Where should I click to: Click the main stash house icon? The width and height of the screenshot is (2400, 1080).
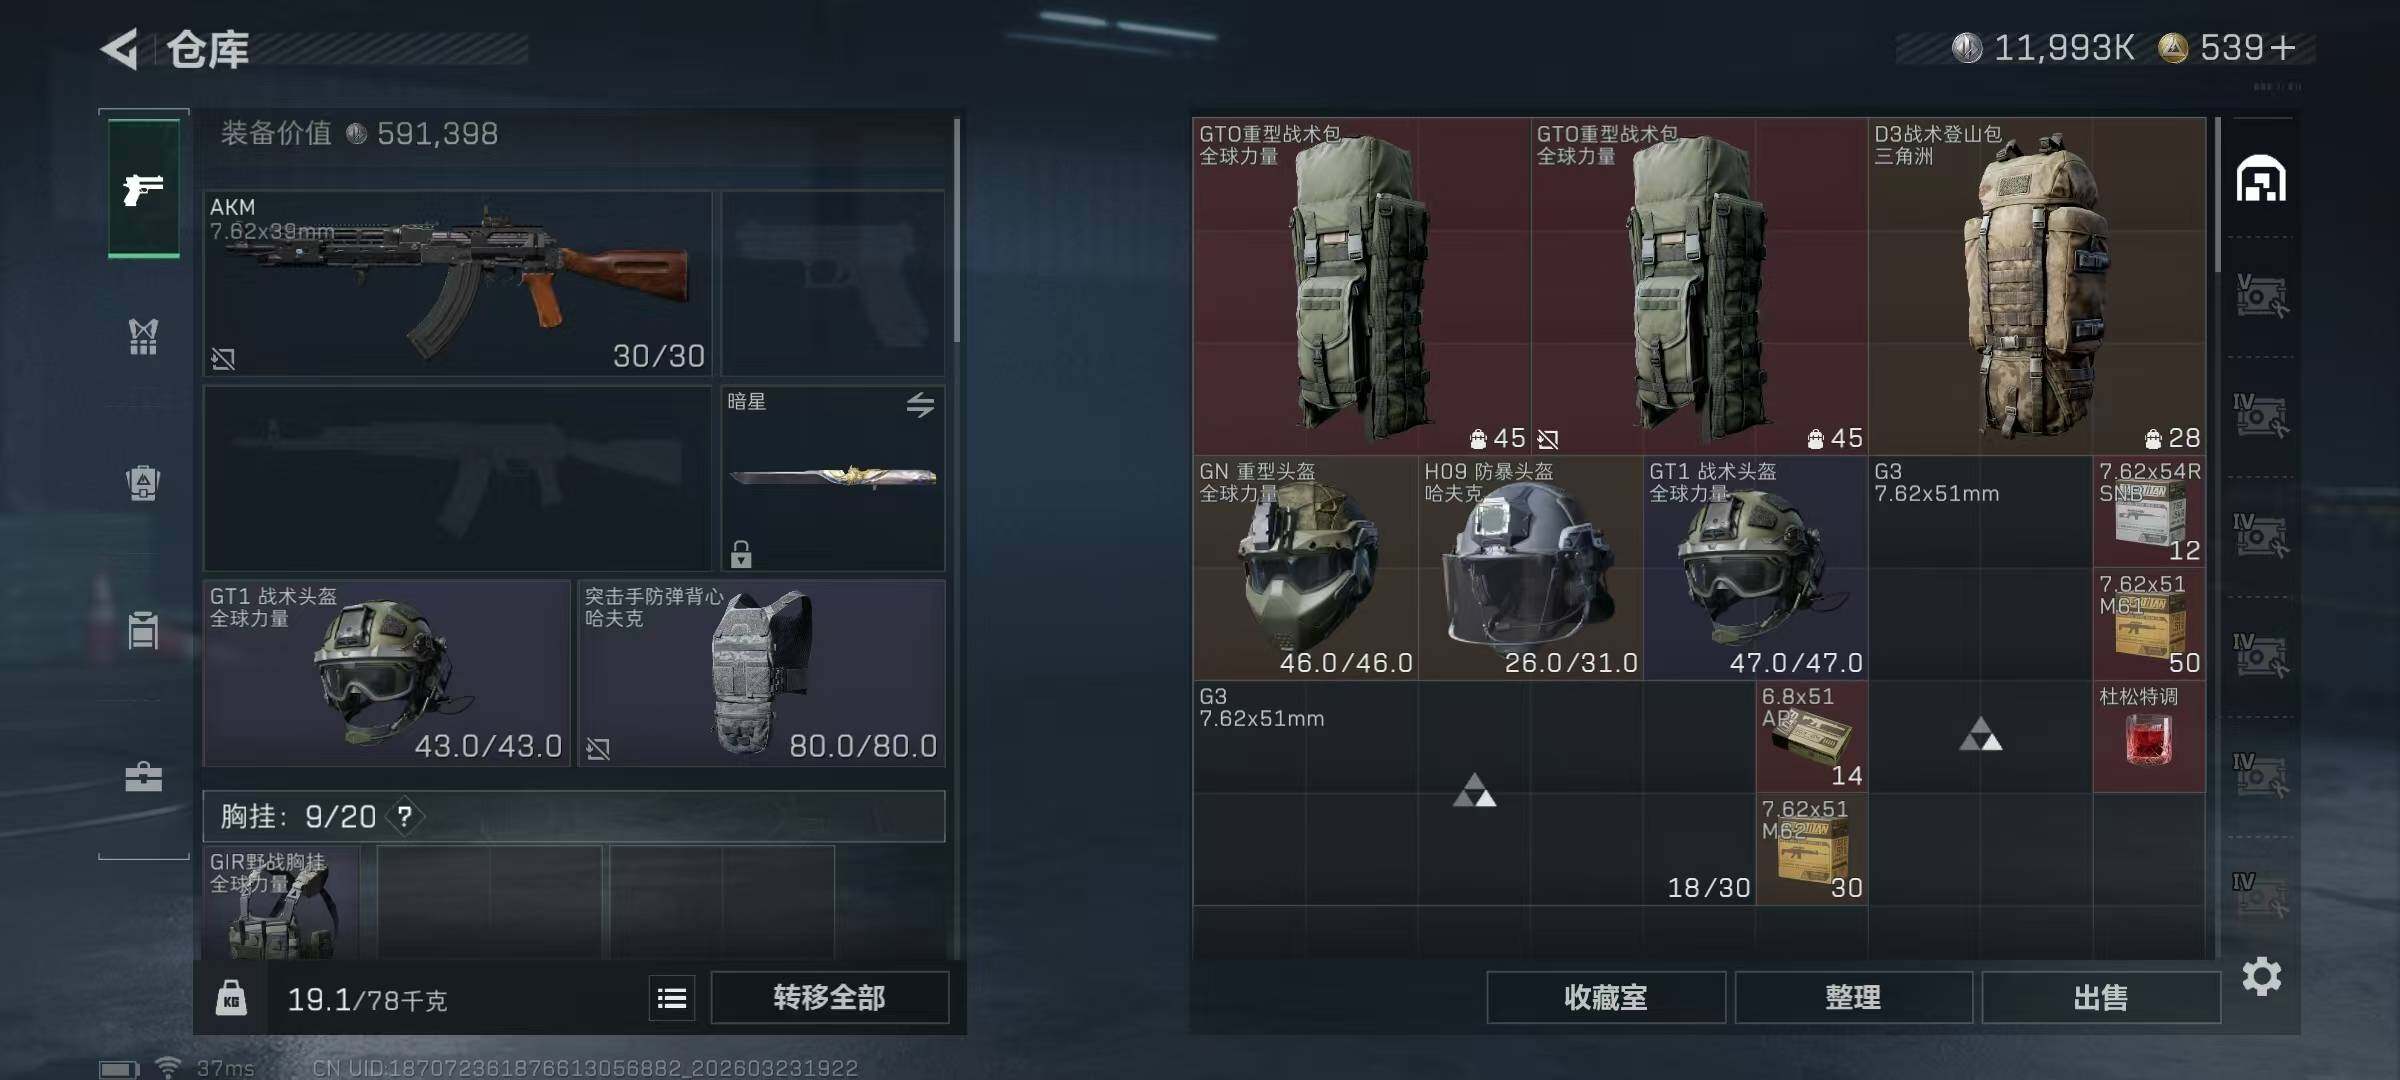click(2261, 179)
